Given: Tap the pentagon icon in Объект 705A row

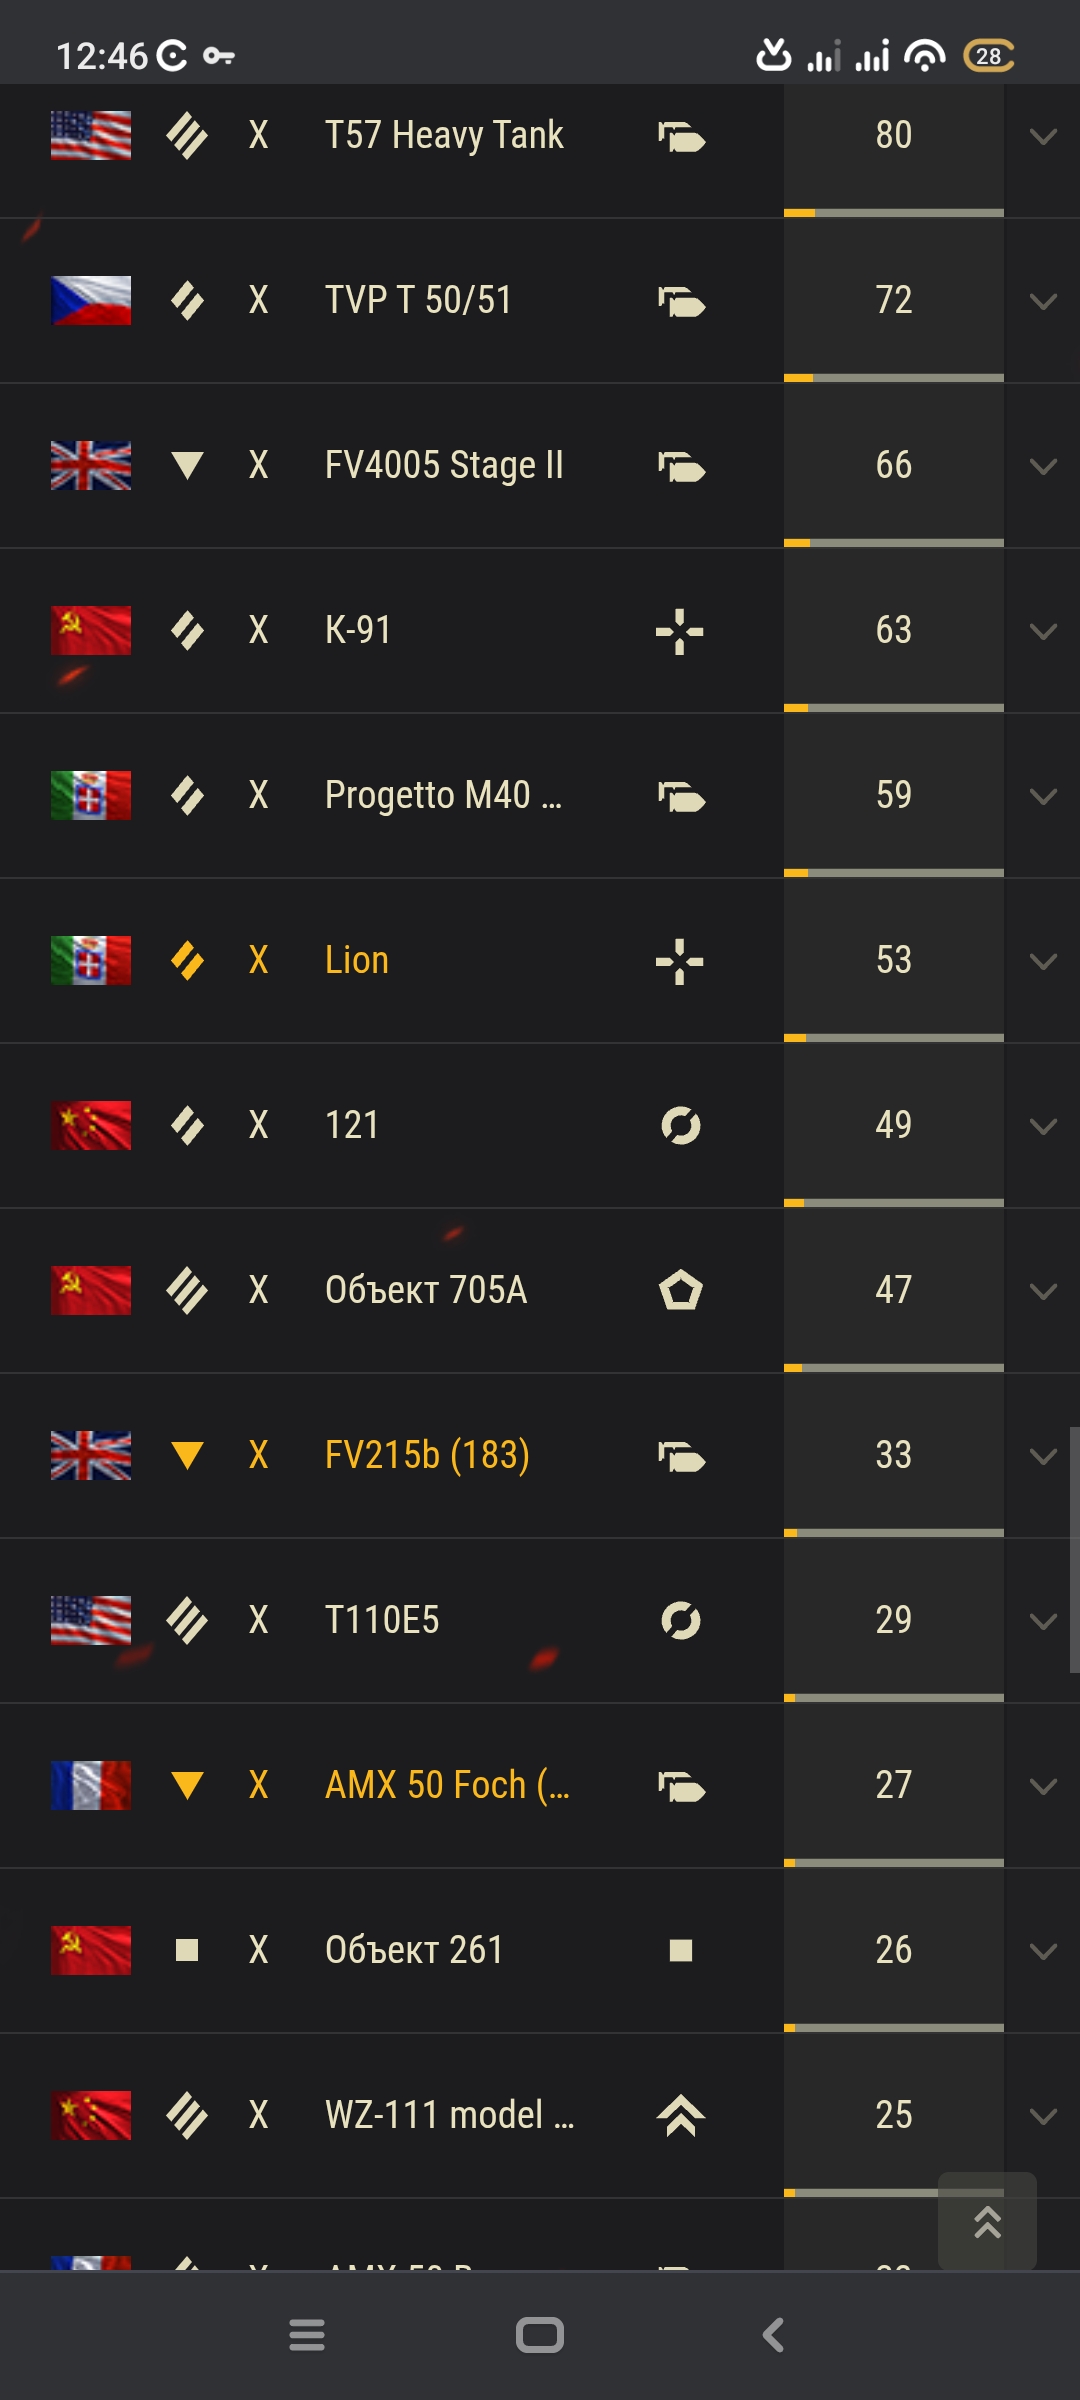Looking at the screenshot, I should tap(681, 1290).
